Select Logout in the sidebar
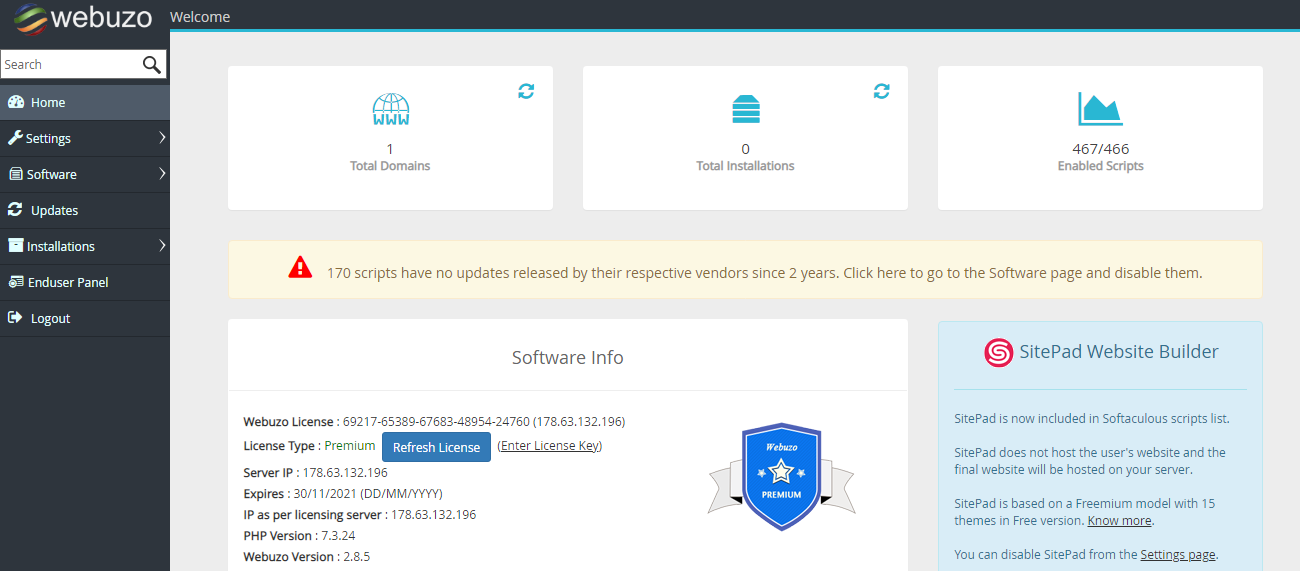This screenshot has height=571, width=1300. point(50,318)
